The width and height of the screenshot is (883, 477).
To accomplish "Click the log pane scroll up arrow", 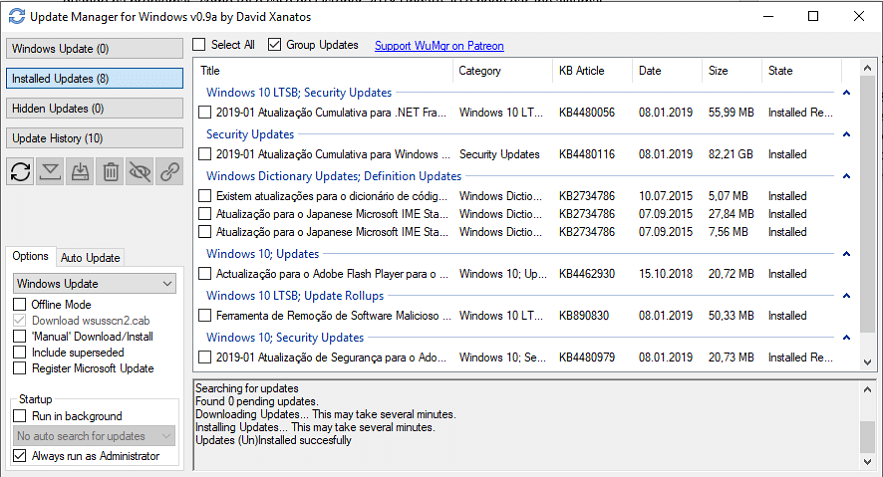I will click(867, 389).
